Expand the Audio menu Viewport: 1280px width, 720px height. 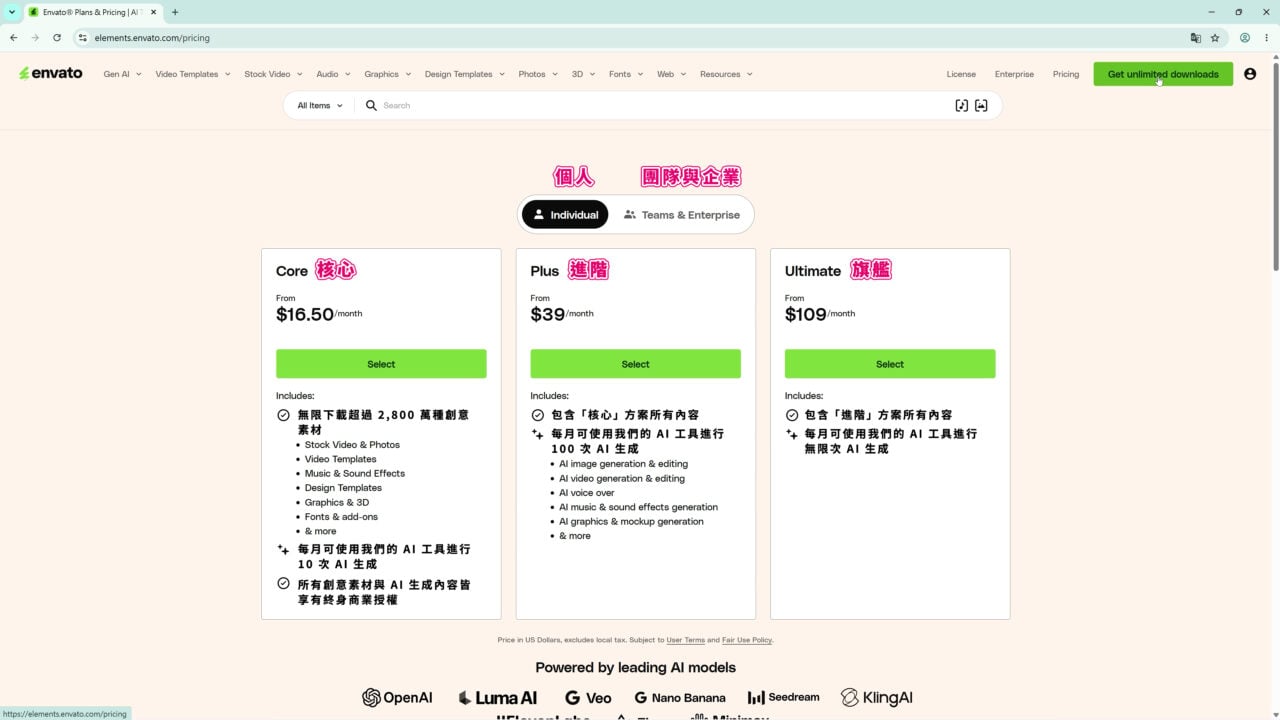click(333, 74)
